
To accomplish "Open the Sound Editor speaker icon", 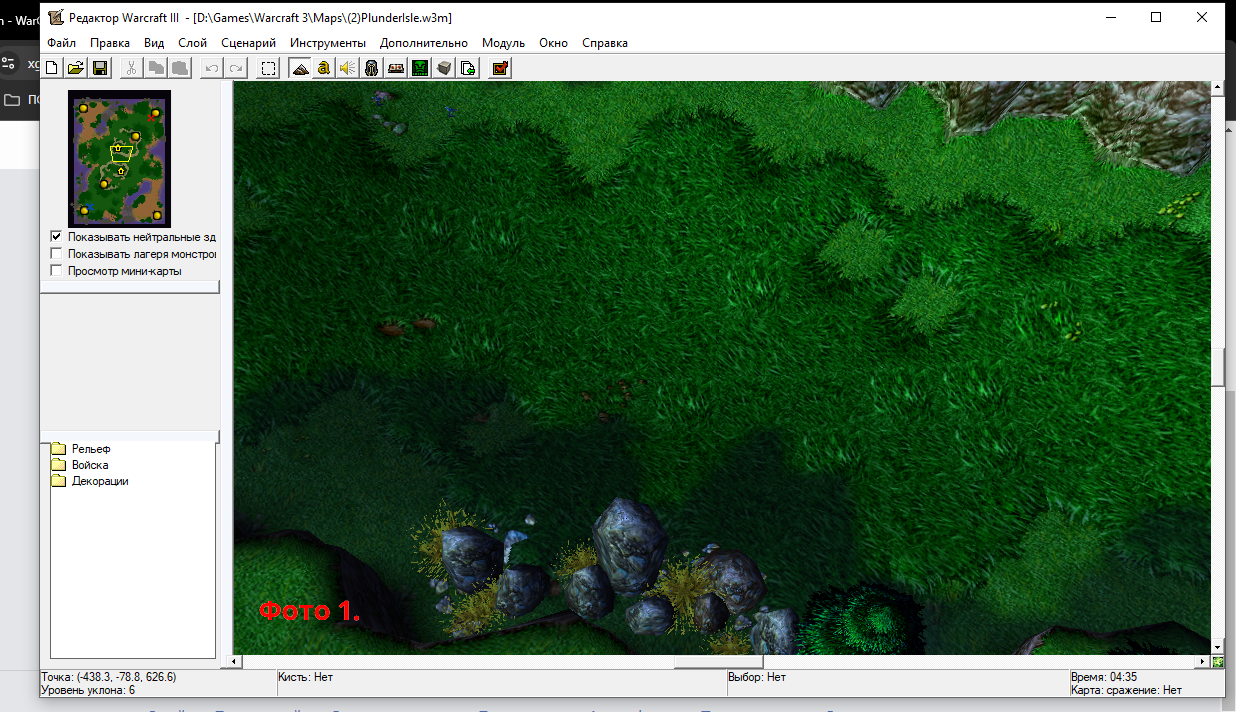I will click(348, 68).
